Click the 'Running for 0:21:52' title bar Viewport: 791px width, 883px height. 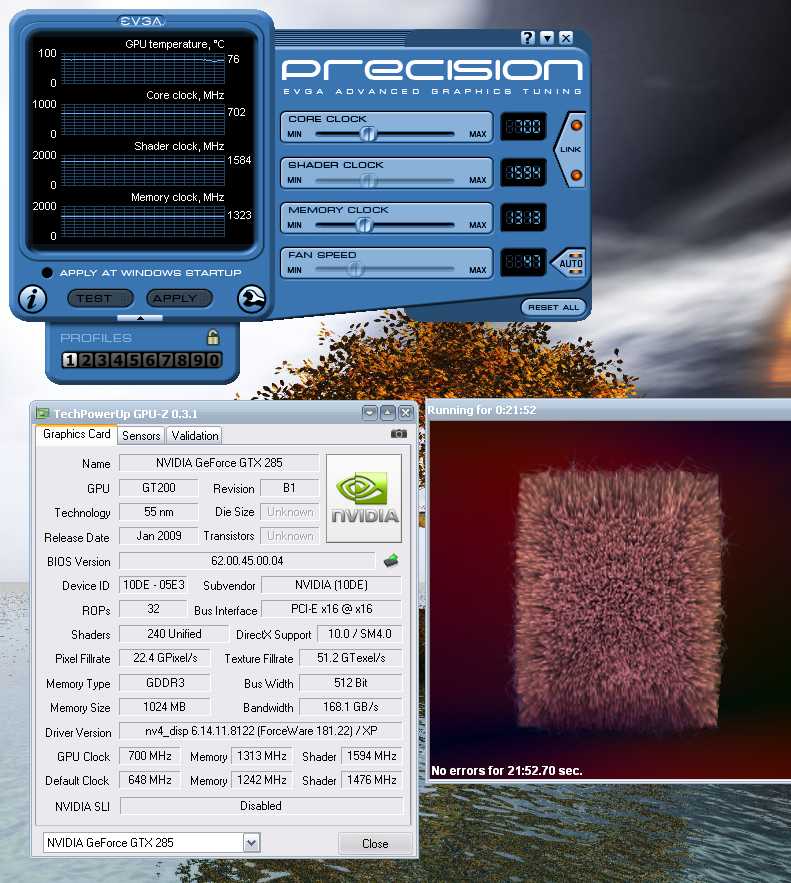(609, 410)
